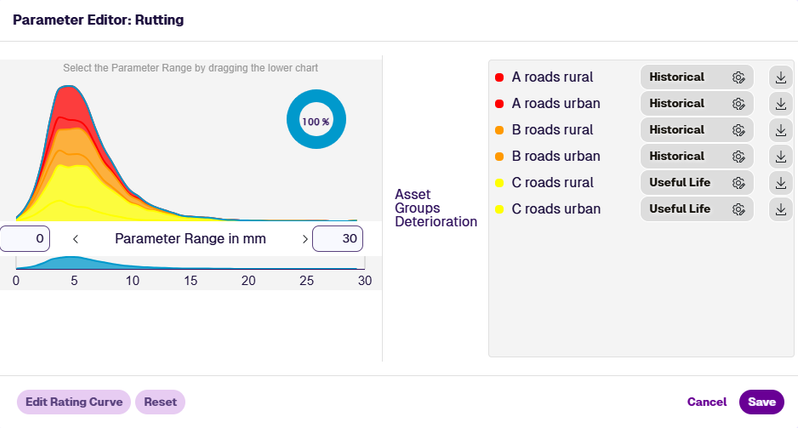Click the Parameter Editor: Rutting title
This screenshot has width=798, height=428.
pyautogui.click(x=98, y=20)
